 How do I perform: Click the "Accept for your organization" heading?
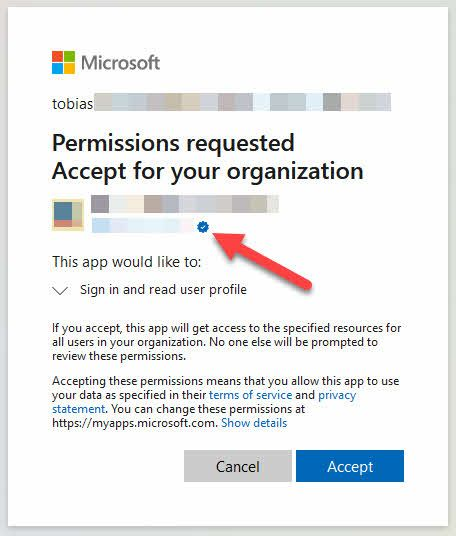coord(207,171)
